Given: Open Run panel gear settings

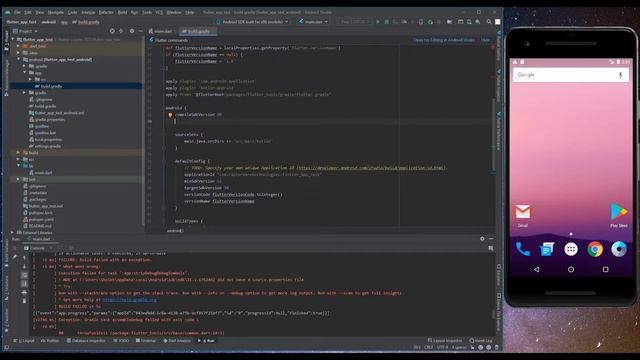Looking at the screenshot, I should (482, 239).
